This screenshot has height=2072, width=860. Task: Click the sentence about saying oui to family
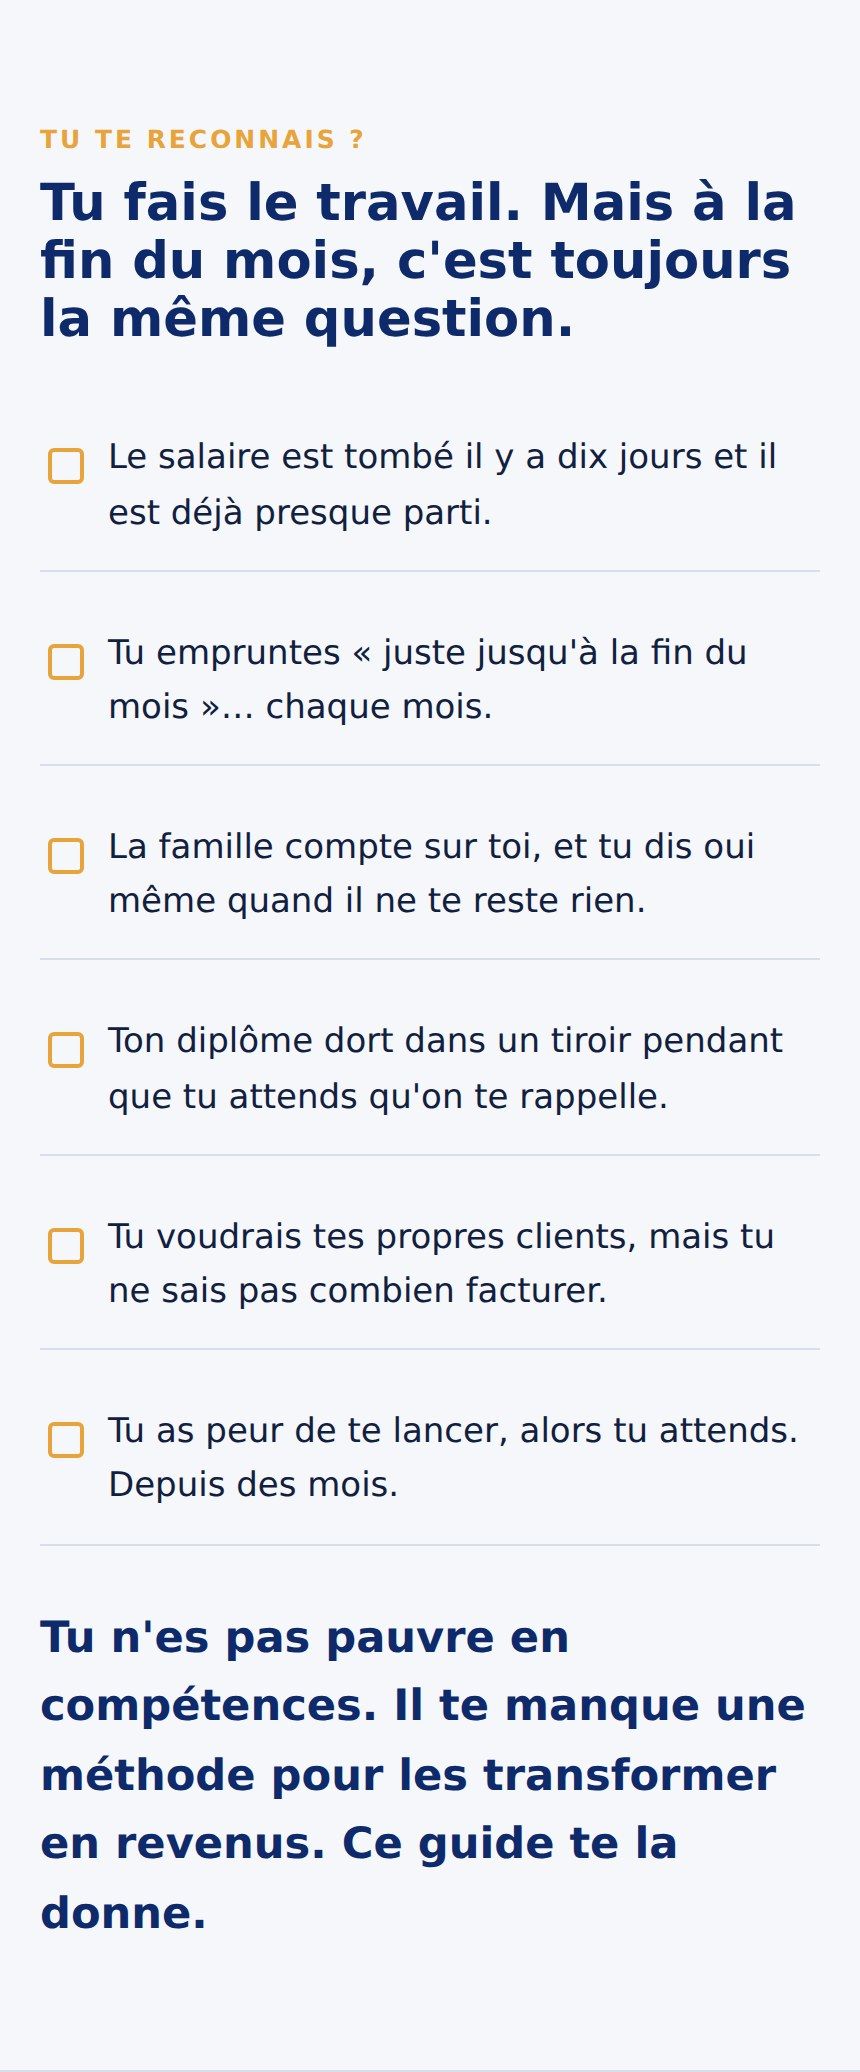[x=431, y=873]
